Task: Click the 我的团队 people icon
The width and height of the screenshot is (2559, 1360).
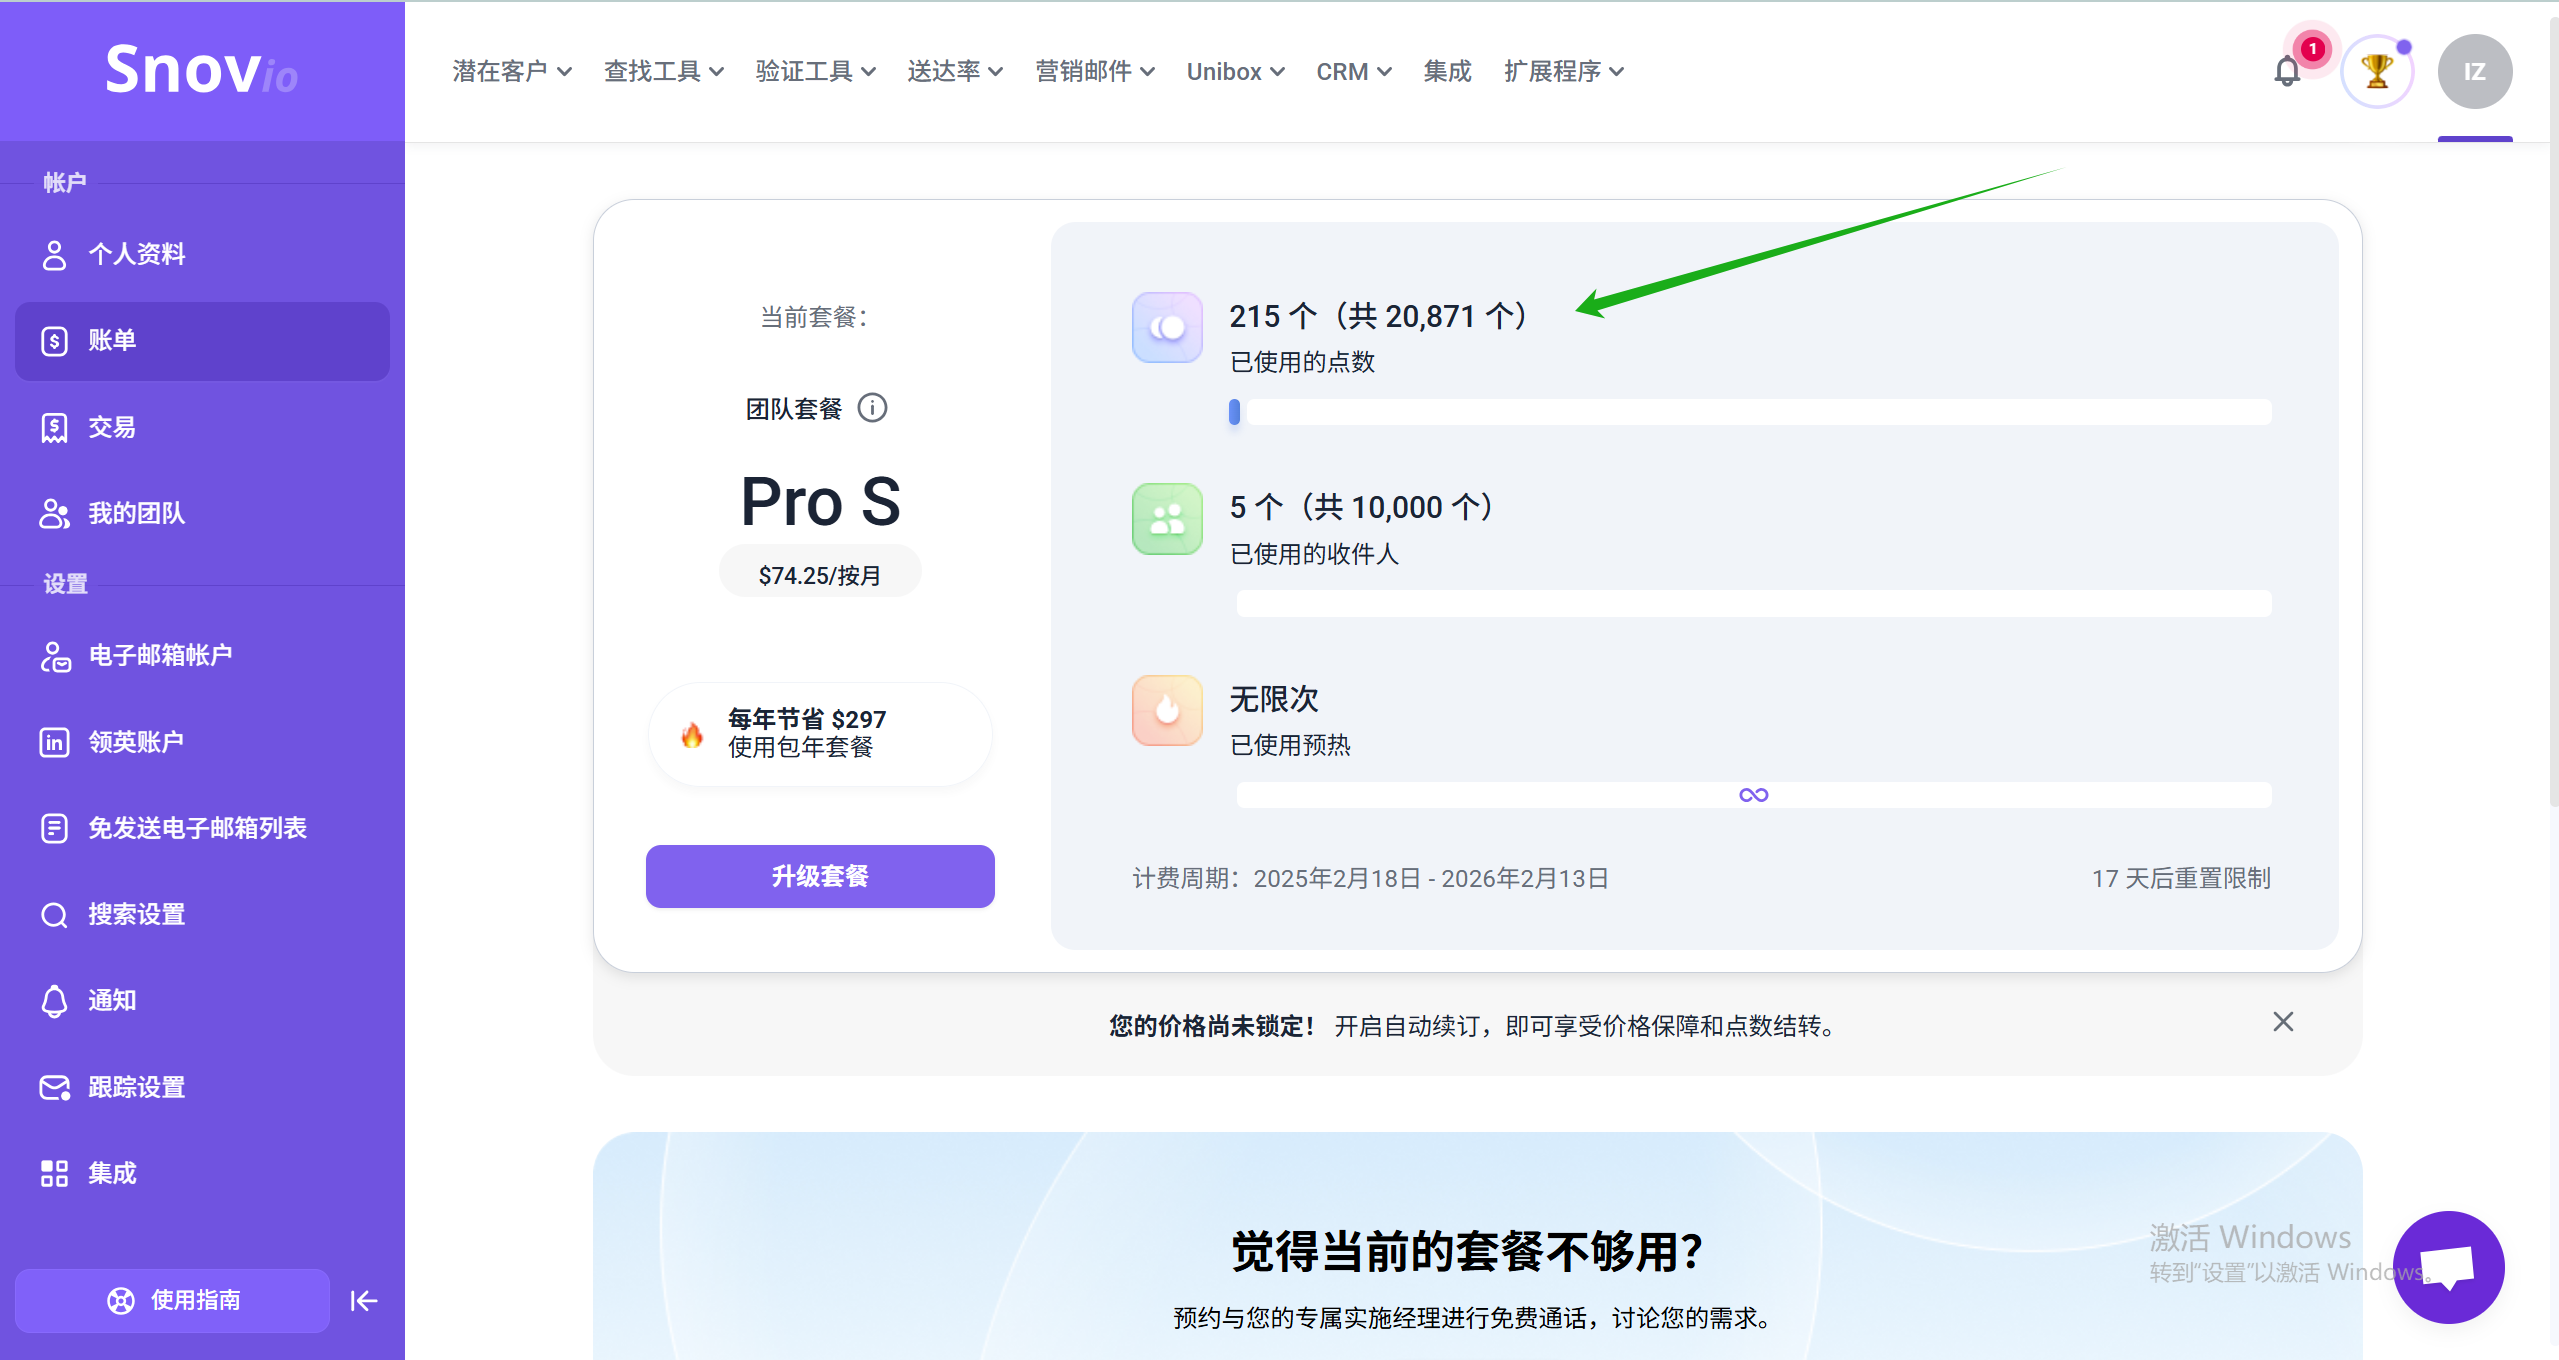Action: point(54,513)
